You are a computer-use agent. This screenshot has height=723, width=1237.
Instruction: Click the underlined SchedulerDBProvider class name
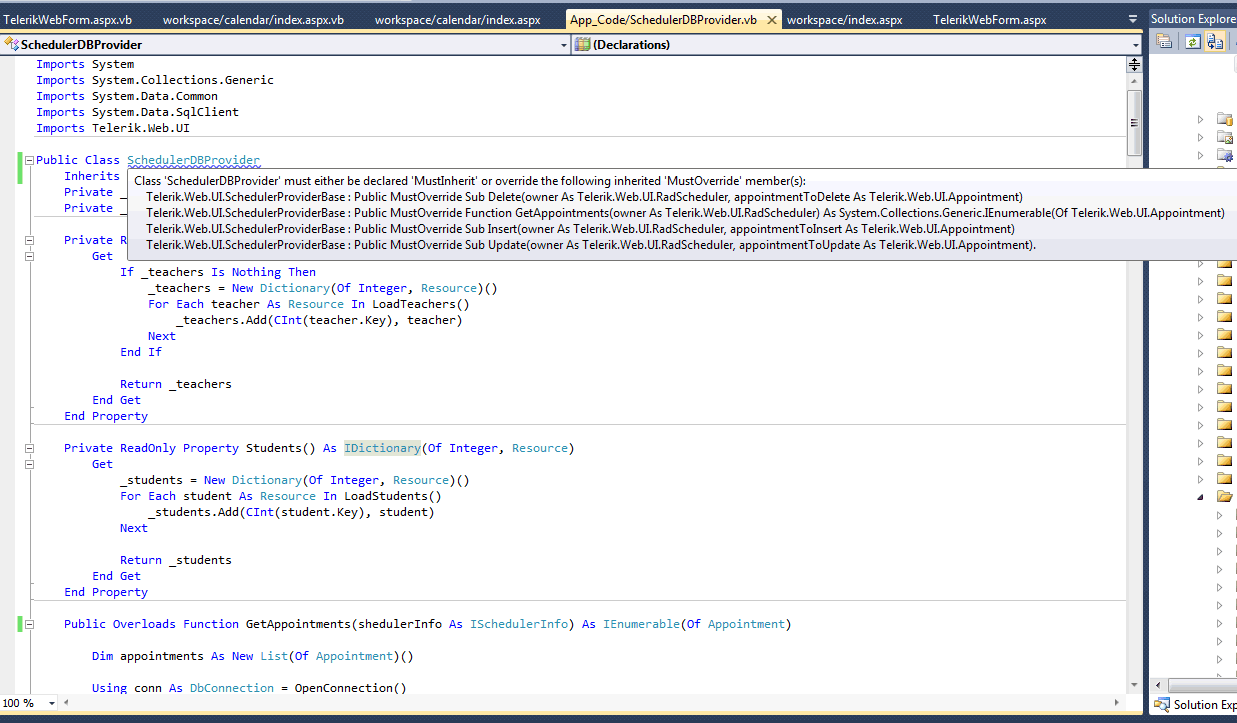click(193, 160)
